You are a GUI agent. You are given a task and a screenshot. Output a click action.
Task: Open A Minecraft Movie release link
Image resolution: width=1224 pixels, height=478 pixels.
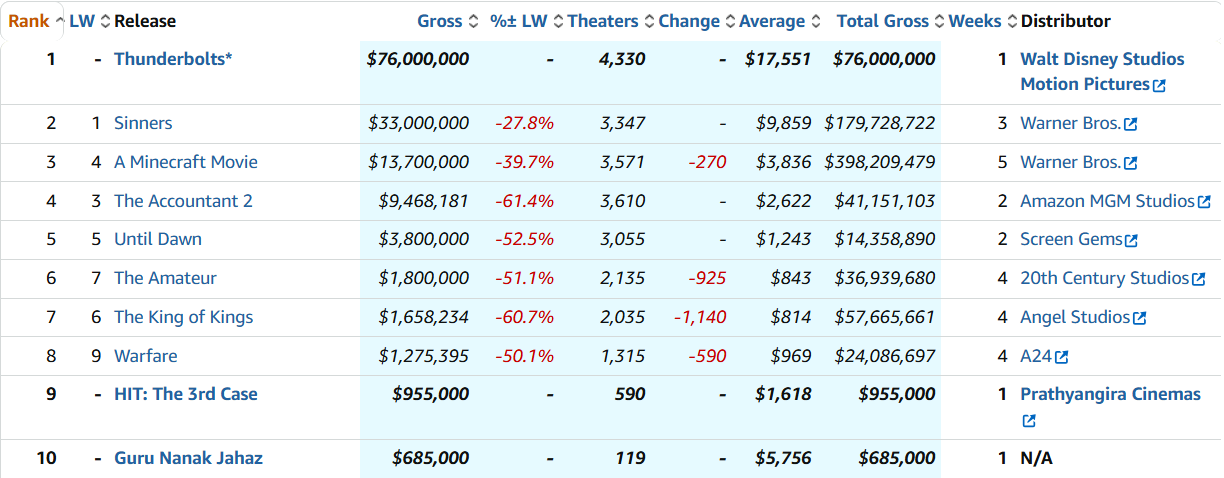tap(185, 162)
